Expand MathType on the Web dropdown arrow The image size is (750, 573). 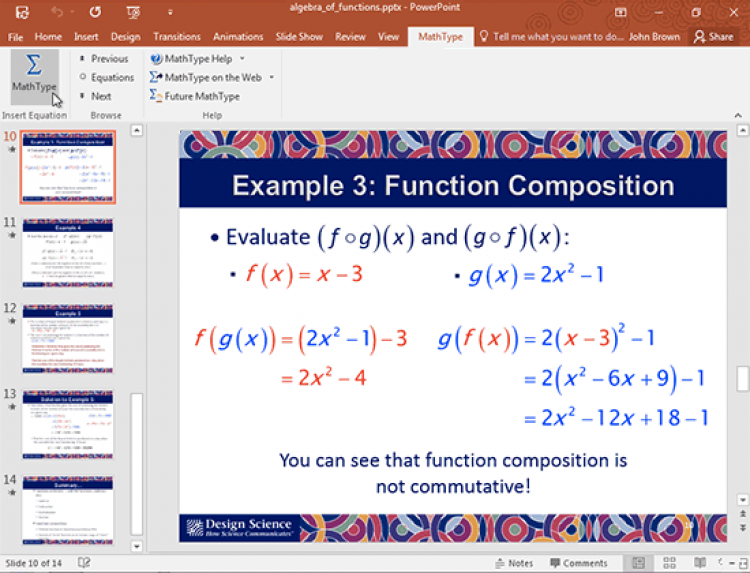[x=272, y=77]
